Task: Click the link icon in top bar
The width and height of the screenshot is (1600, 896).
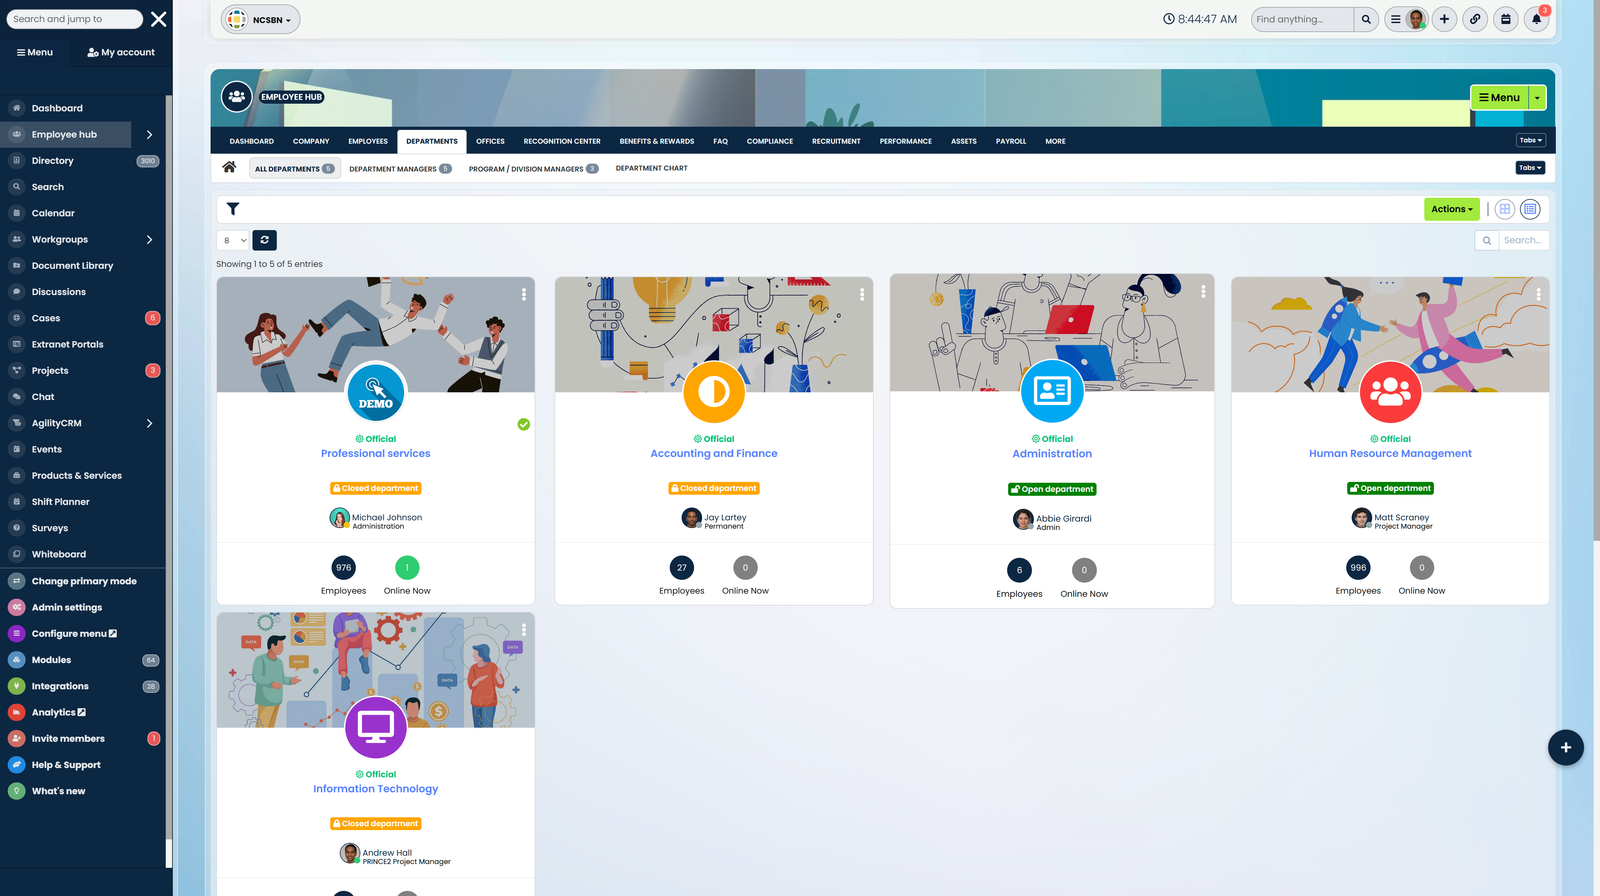Action: tap(1475, 19)
